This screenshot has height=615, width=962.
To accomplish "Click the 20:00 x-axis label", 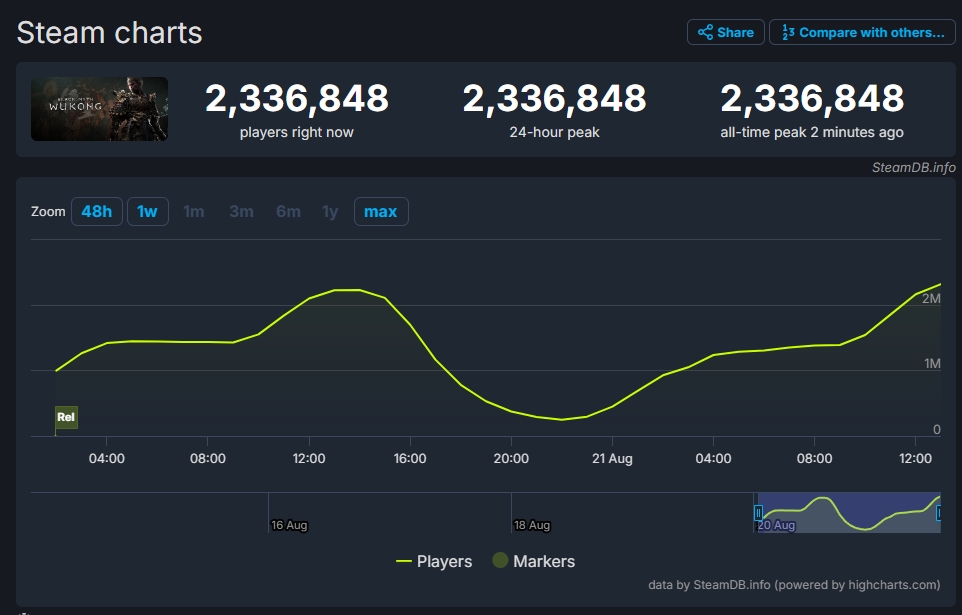I will coord(511,458).
